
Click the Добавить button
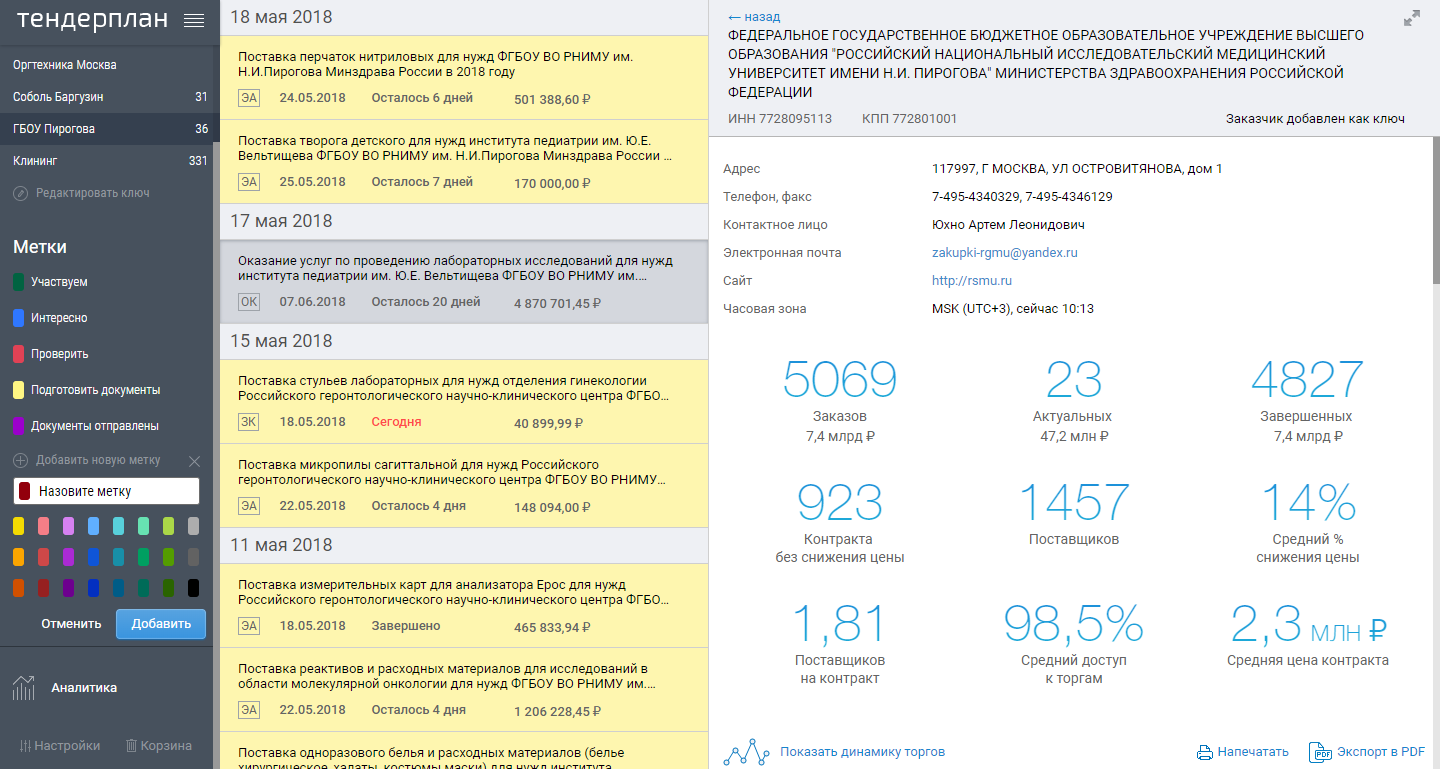[x=161, y=624]
